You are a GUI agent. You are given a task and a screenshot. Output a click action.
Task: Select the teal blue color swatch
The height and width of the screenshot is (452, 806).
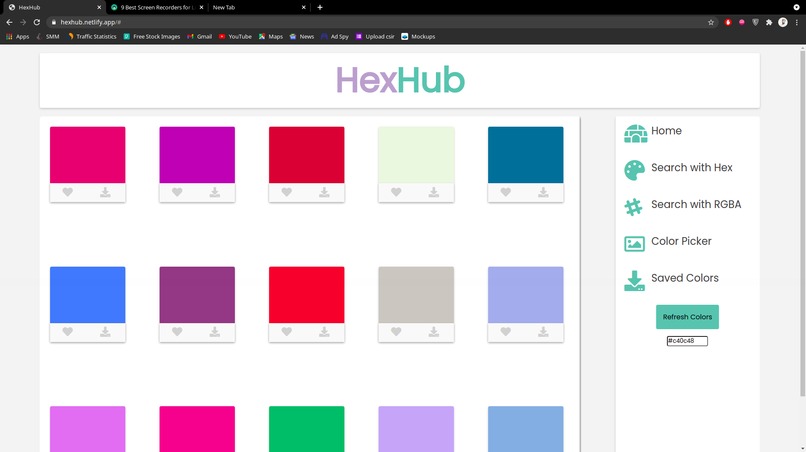525,155
